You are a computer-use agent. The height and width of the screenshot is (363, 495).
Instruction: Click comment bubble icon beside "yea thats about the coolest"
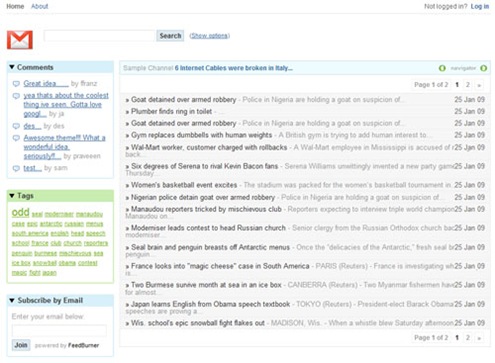[16, 96]
